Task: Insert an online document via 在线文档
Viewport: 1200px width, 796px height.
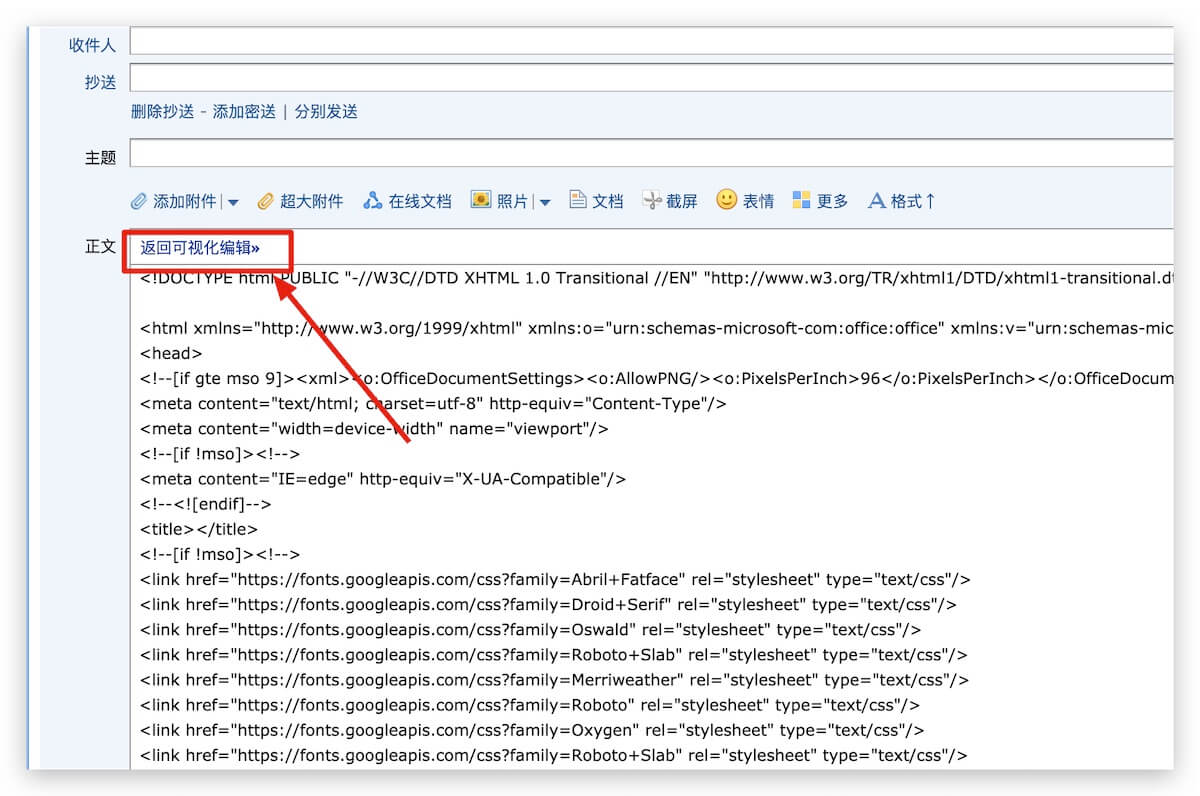Action: [x=408, y=201]
